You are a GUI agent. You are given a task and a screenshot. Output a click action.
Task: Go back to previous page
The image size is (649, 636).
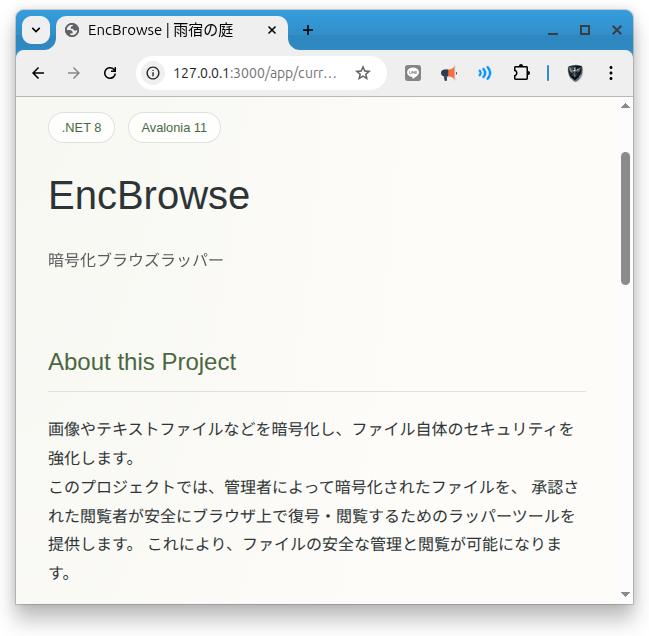[x=38, y=73]
